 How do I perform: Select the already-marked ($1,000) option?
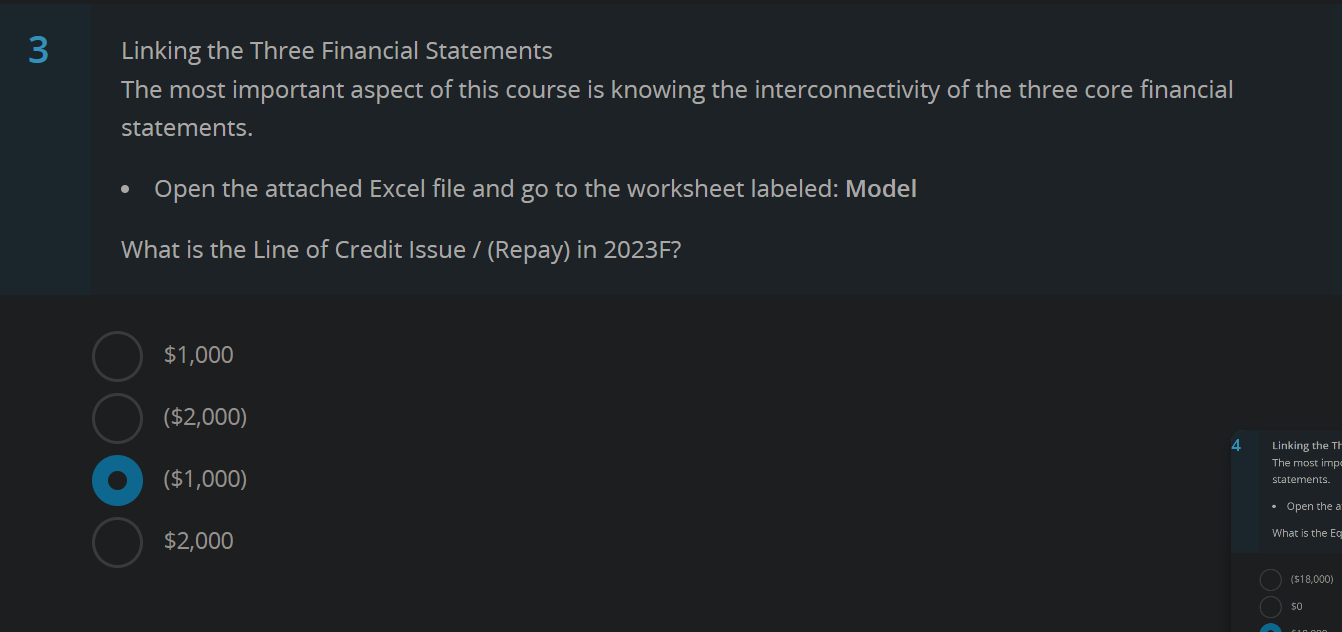(117, 479)
